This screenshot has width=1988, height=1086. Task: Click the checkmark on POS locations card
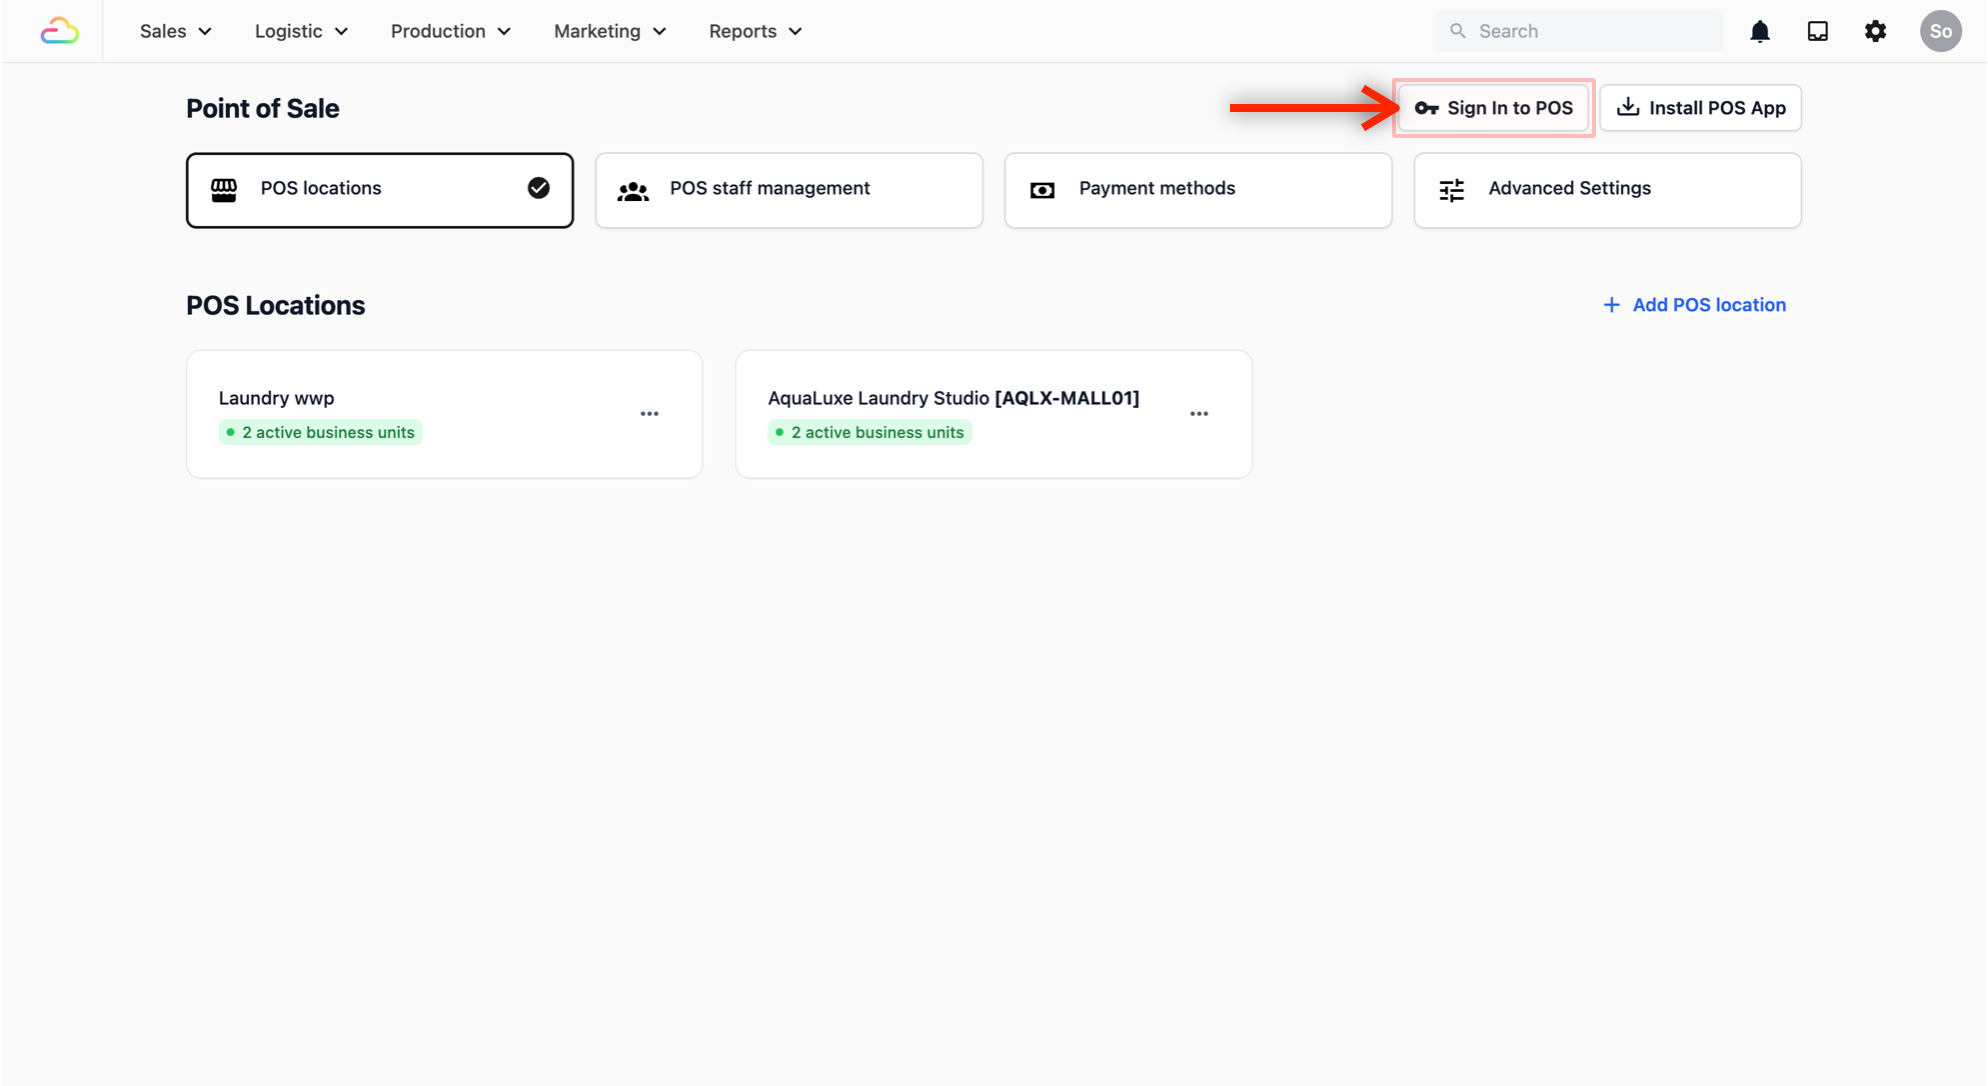538,188
